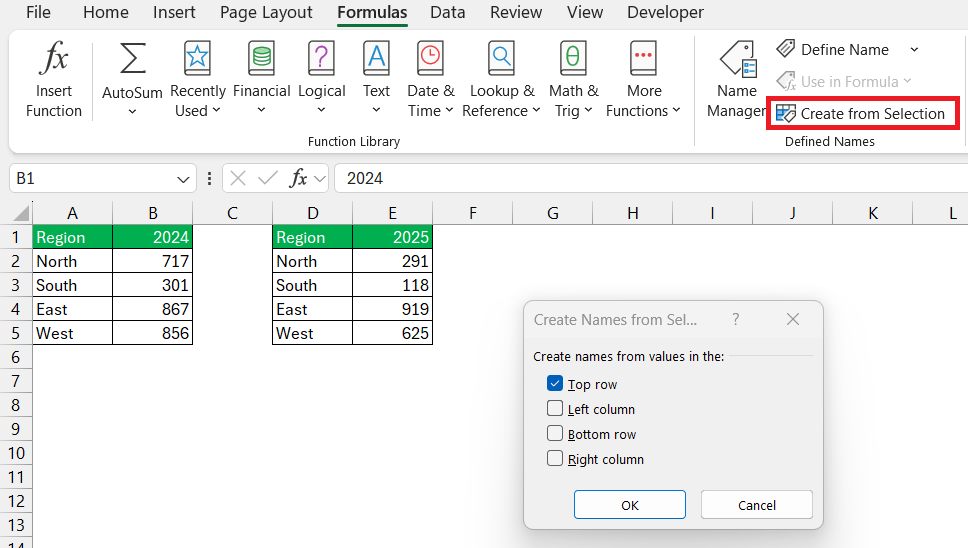The height and width of the screenshot is (548, 968).
Task: Select cell D5 West
Action: pyautogui.click(x=312, y=333)
